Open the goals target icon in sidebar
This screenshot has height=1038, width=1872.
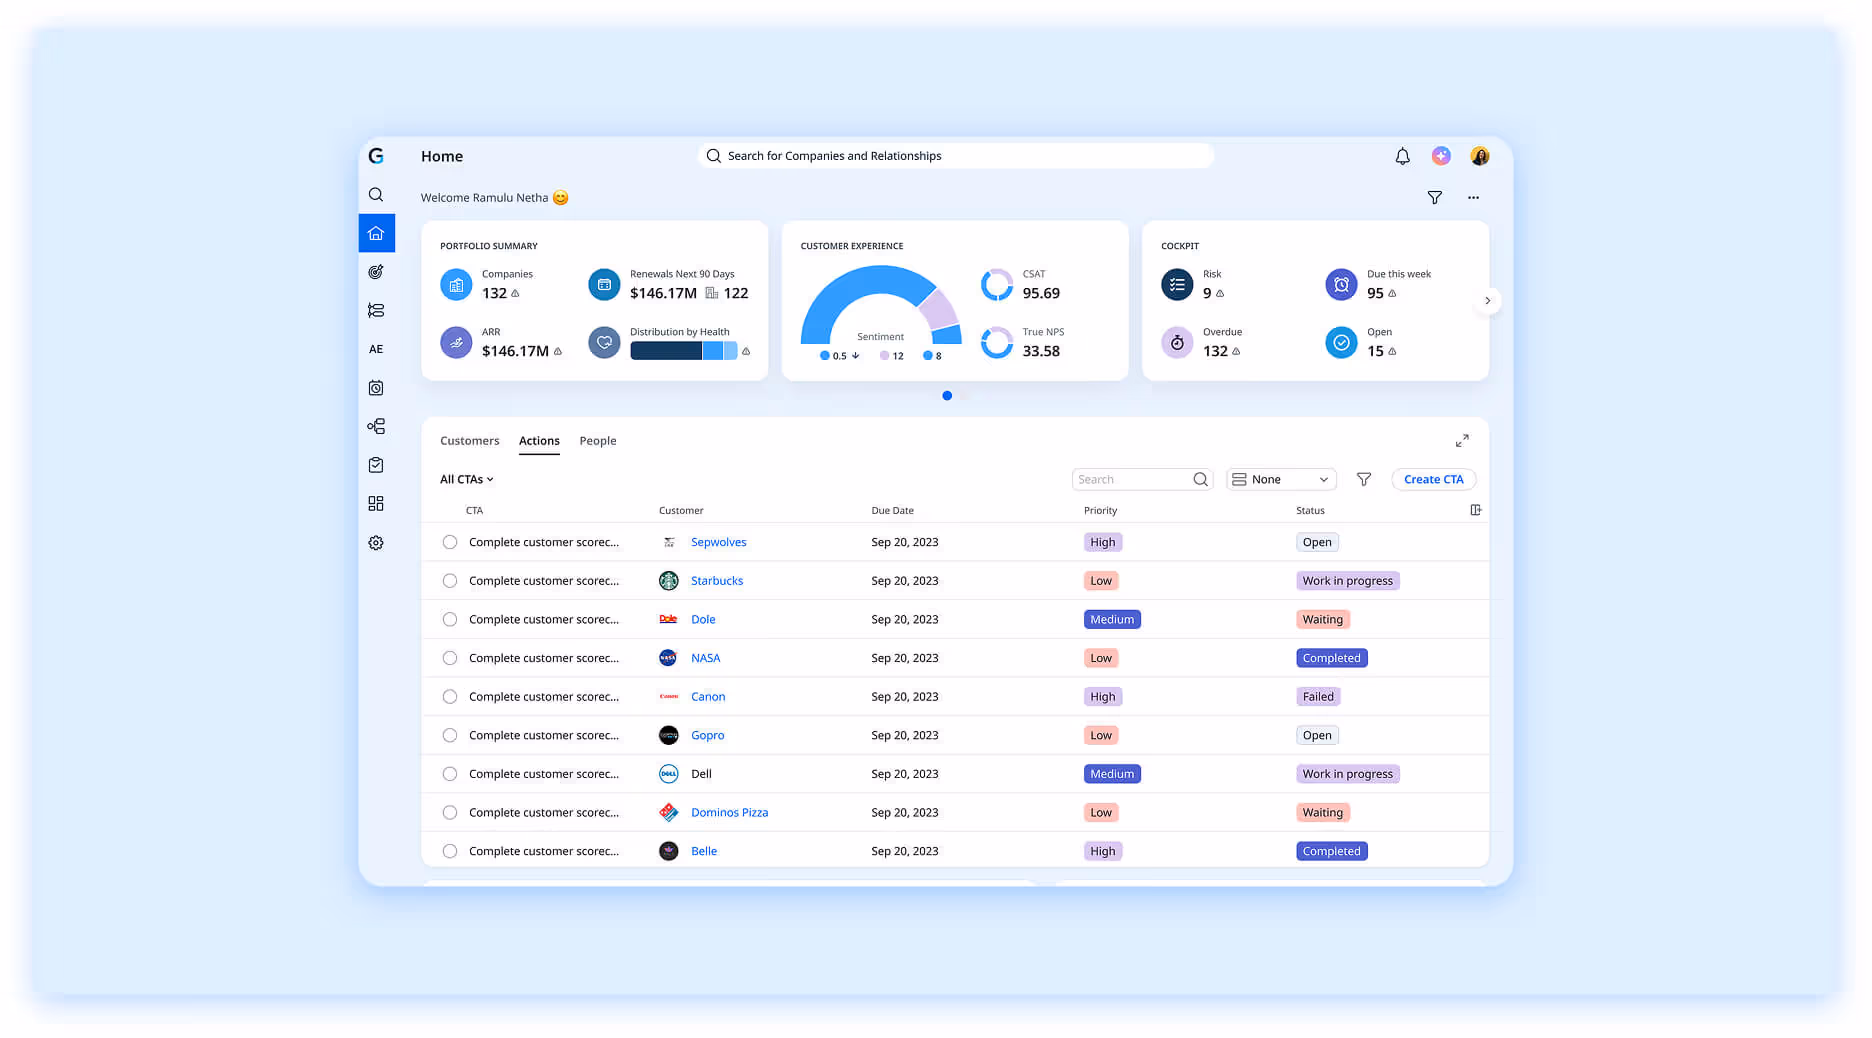376,271
